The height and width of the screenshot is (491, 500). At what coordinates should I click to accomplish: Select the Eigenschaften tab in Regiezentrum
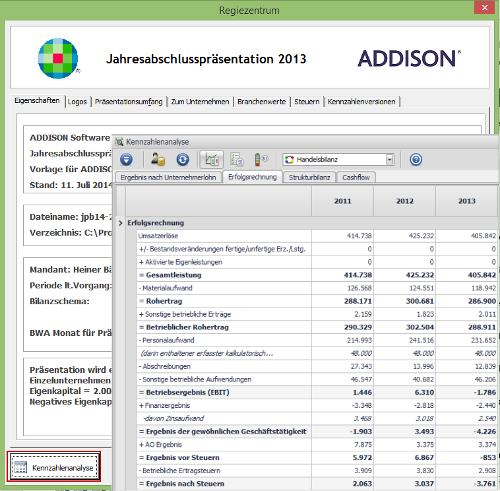click(37, 101)
